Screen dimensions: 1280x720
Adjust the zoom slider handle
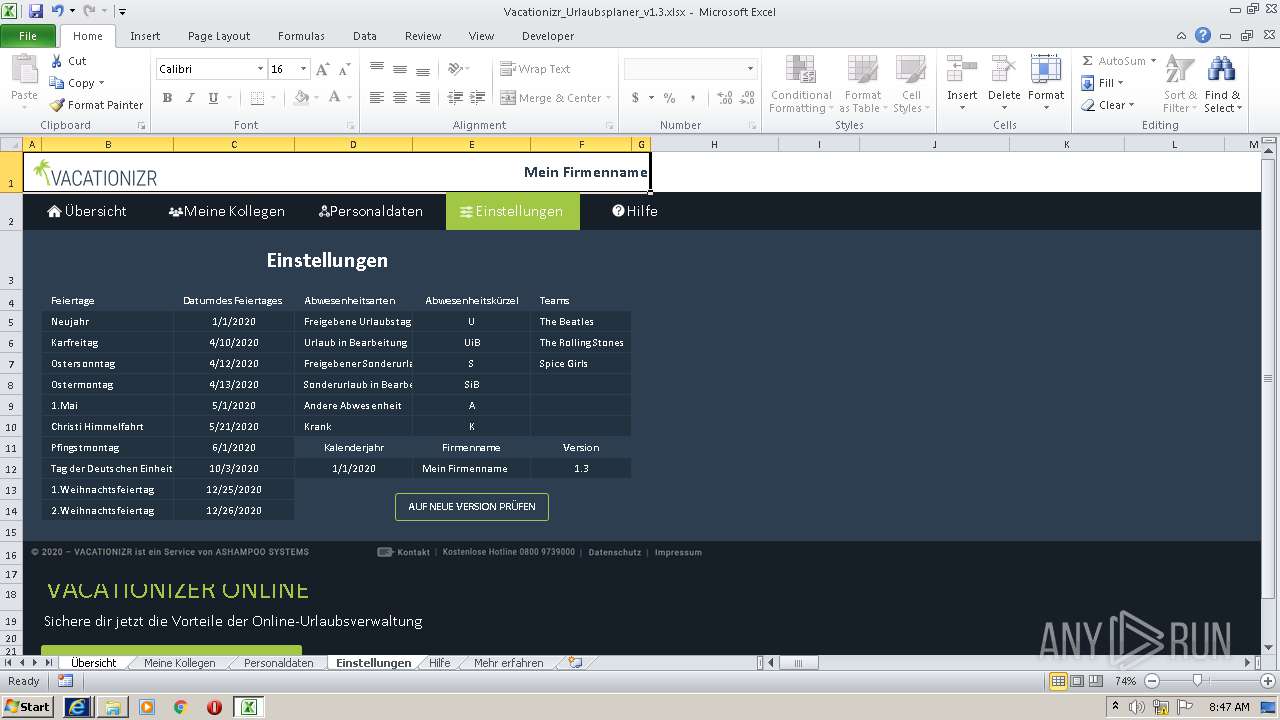[x=1197, y=681]
